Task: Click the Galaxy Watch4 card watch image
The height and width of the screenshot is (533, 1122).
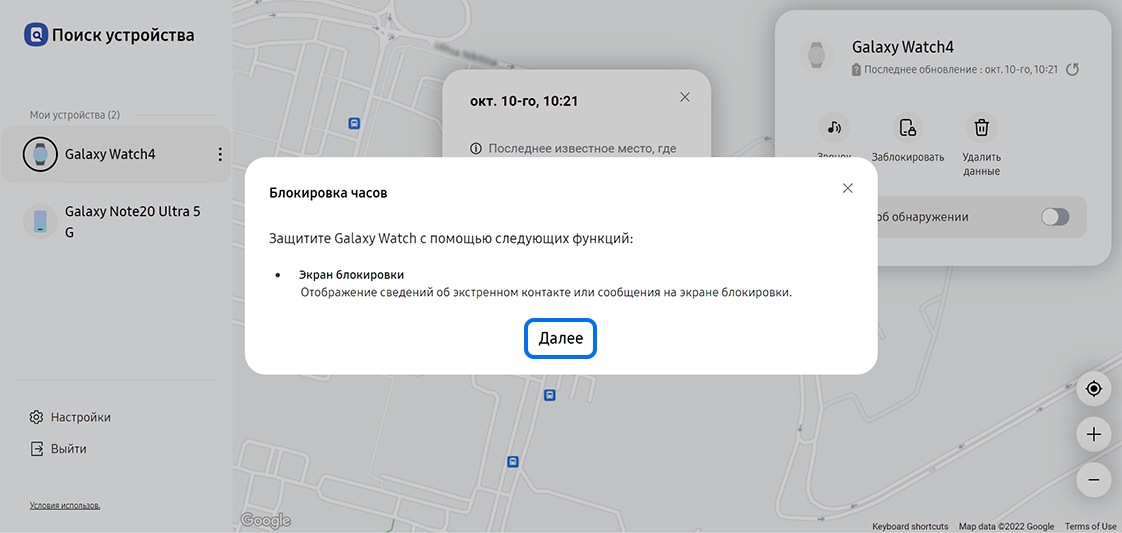Action: (x=816, y=56)
